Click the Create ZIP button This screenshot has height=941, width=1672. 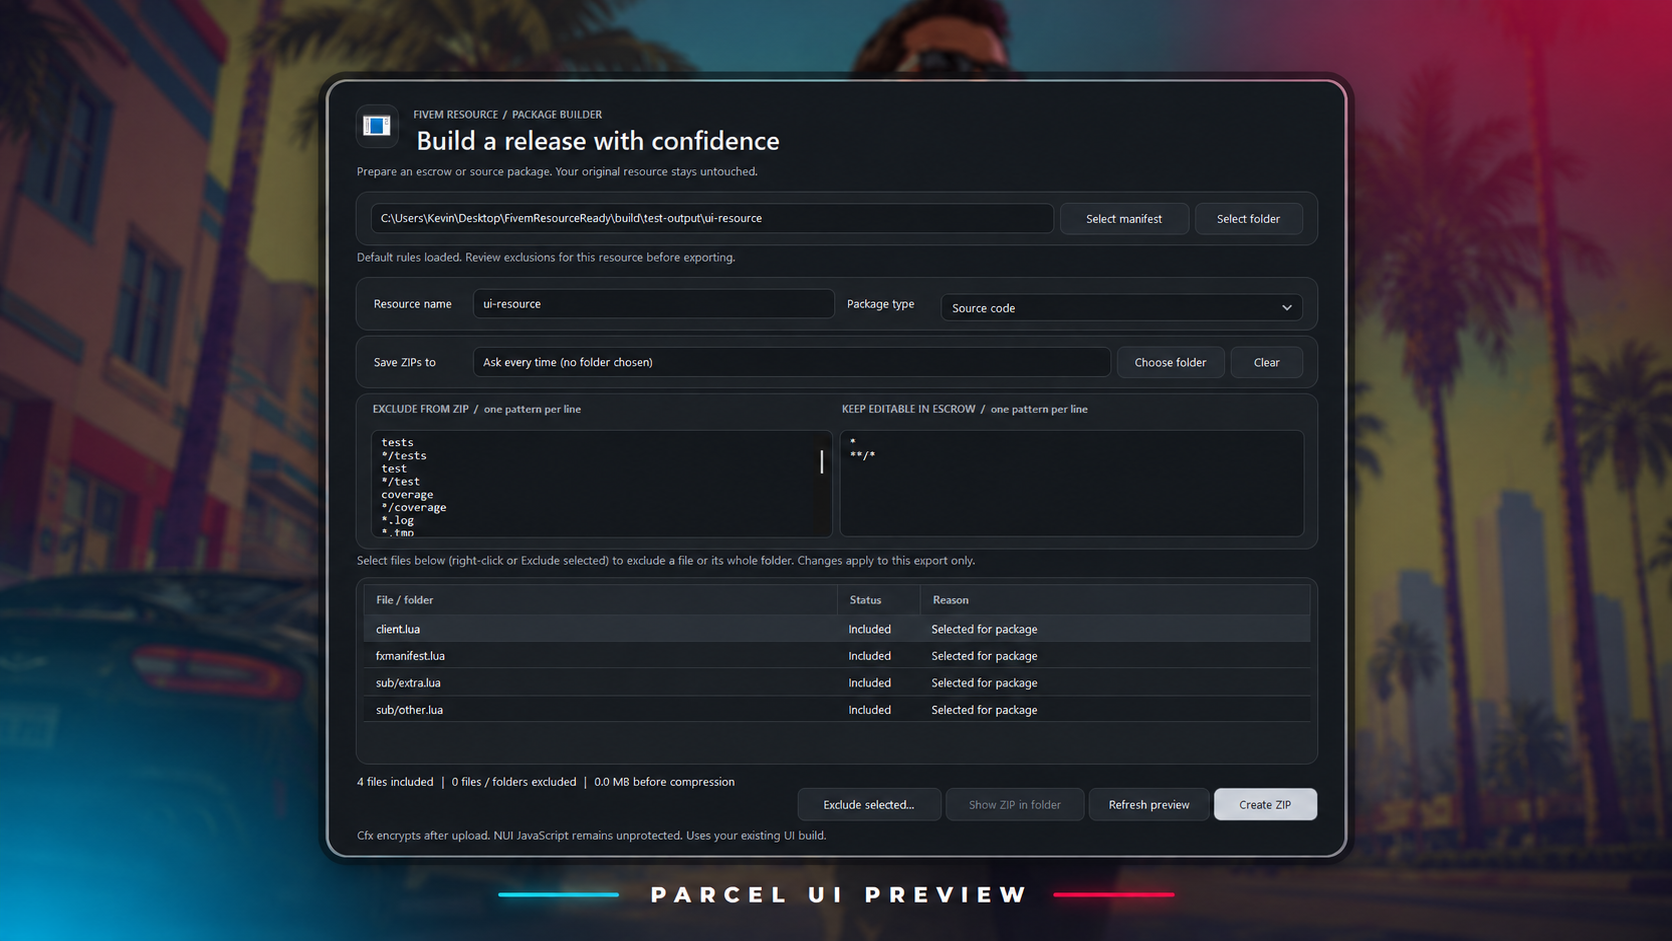coord(1265,805)
